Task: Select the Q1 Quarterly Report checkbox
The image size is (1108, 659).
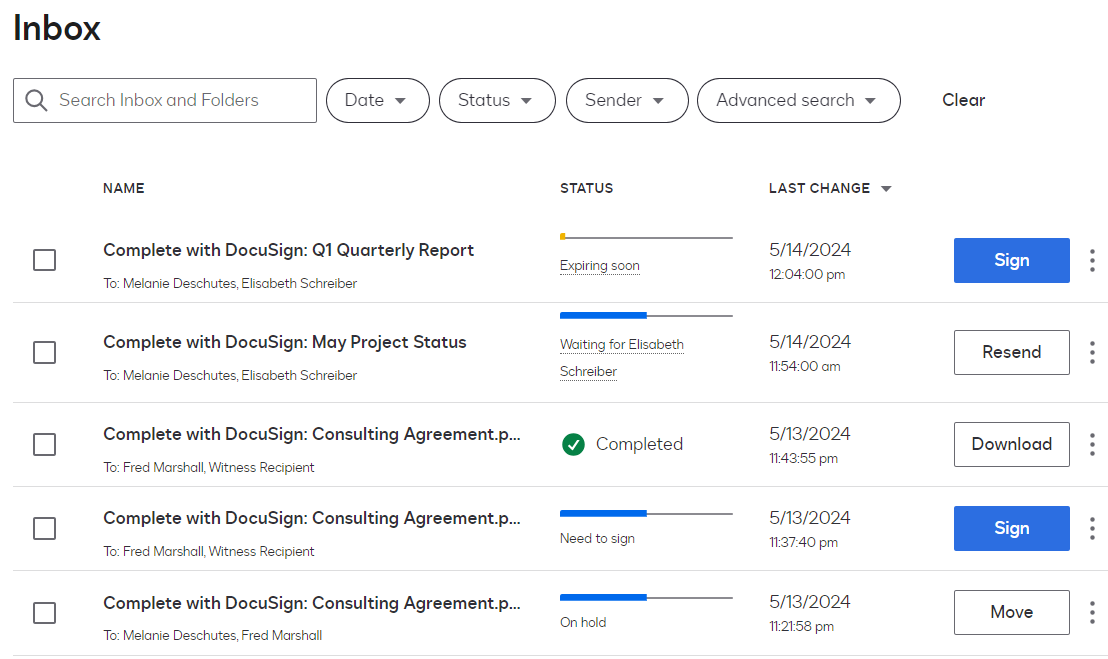Action: point(44,260)
